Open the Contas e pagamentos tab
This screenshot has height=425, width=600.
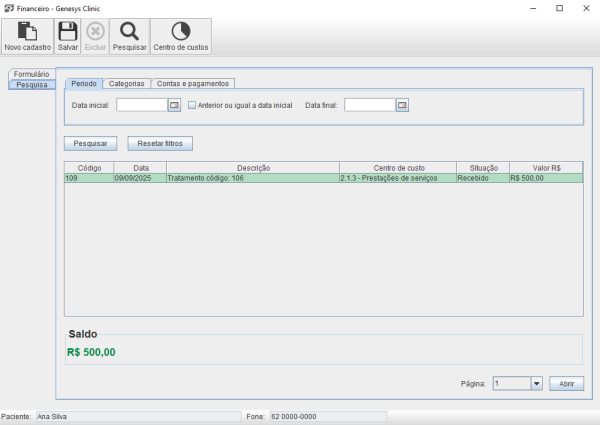pyautogui.click(x=193, y=83)
